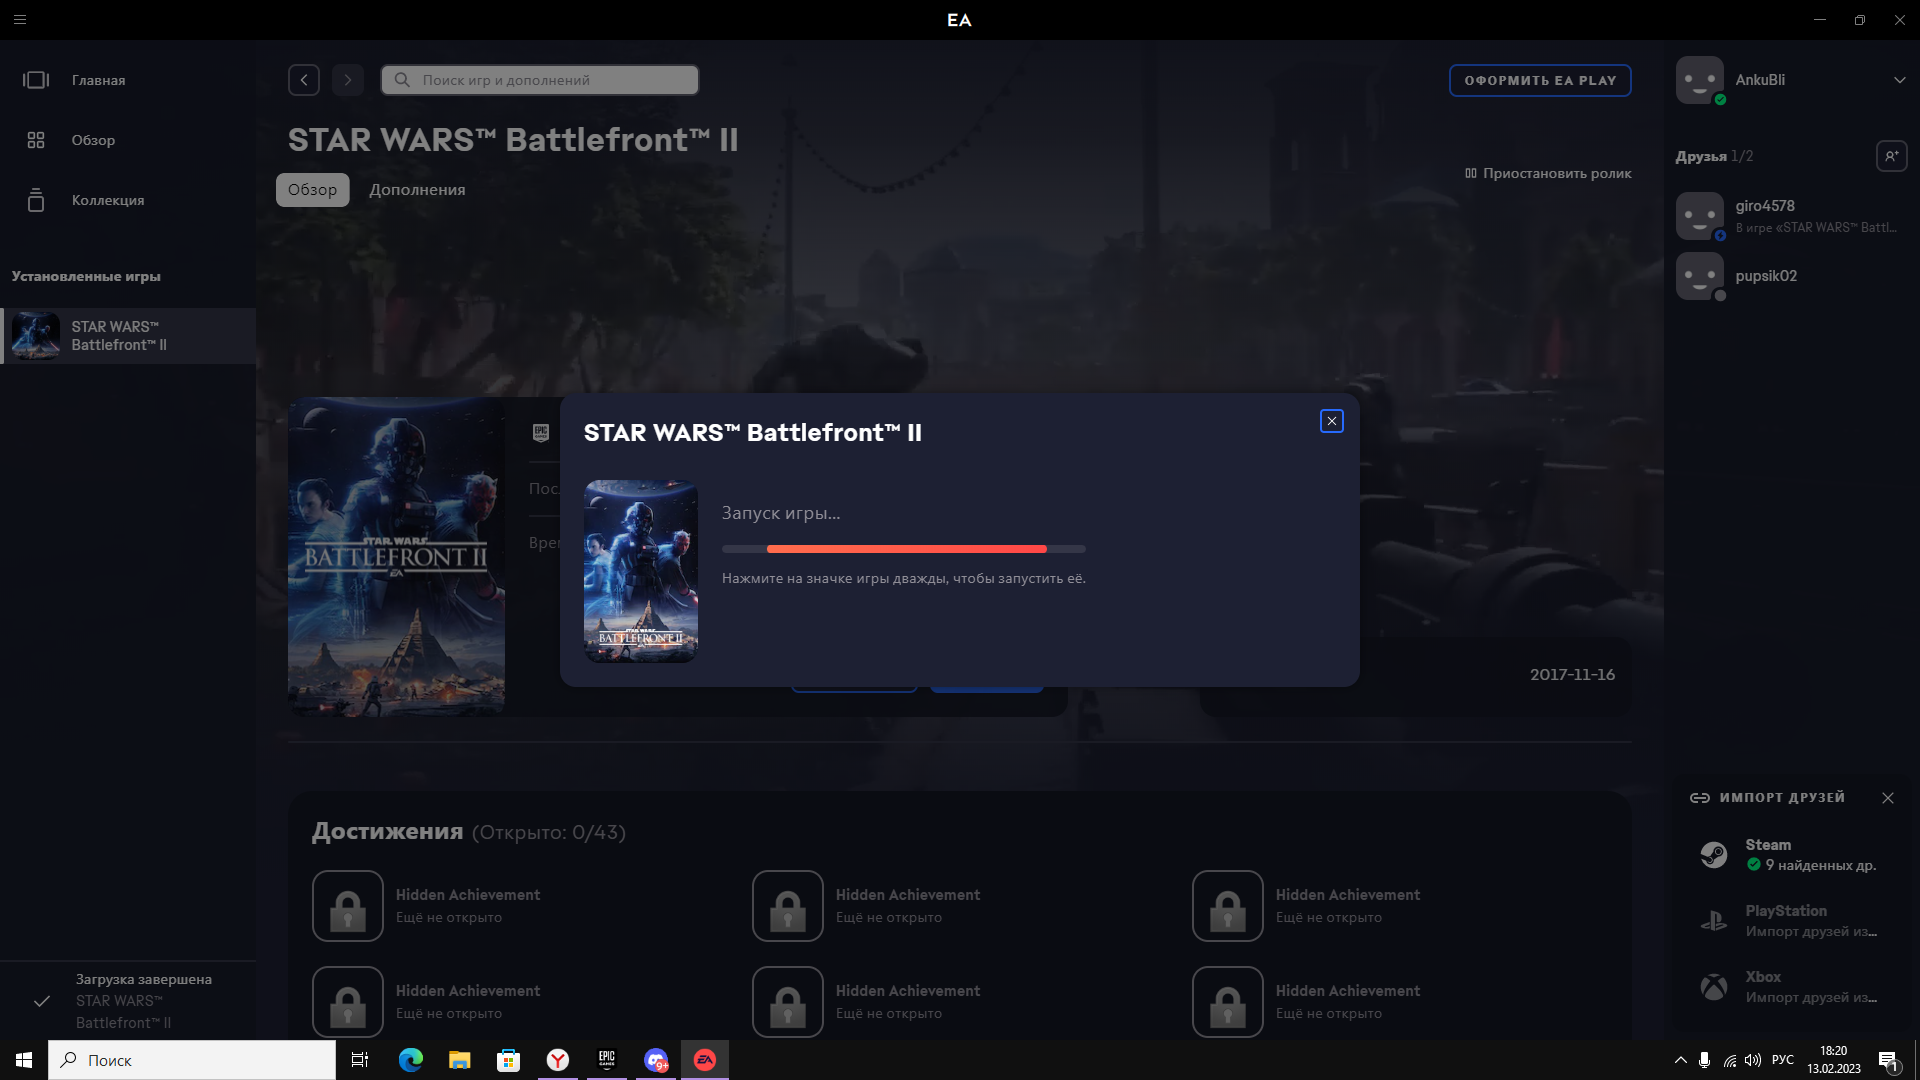Close the ИМПОРТ ДРУЗЕЙ panel
Viewport: 1920px width, 1080px height.
pyautogui.click(x=1887, y=798)
